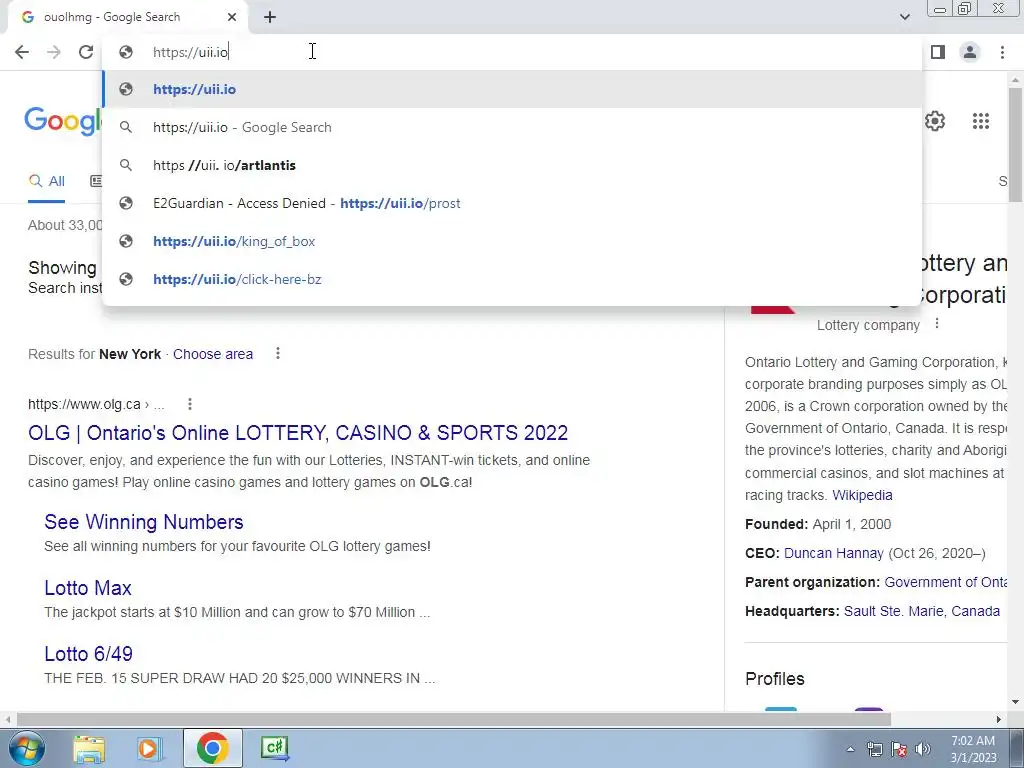The height and width of the screenshot is (768, 1024).
Task: Open Windows Explorer from the taskbar
Action: click(89, 748)
